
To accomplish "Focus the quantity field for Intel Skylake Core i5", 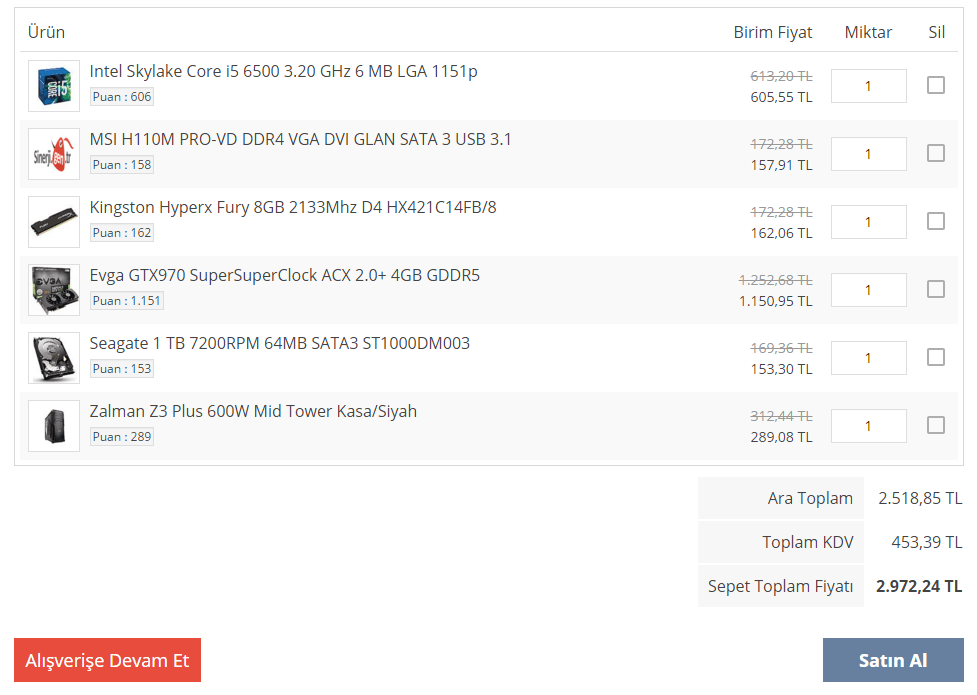I will (869, 86).
